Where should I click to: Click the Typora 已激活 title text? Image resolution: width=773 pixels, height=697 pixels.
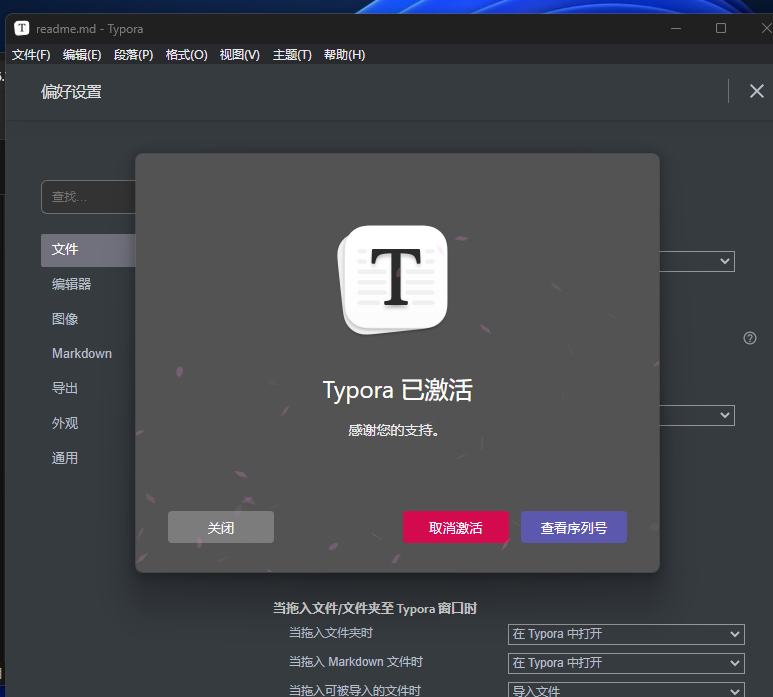click(x=397, y=390)
